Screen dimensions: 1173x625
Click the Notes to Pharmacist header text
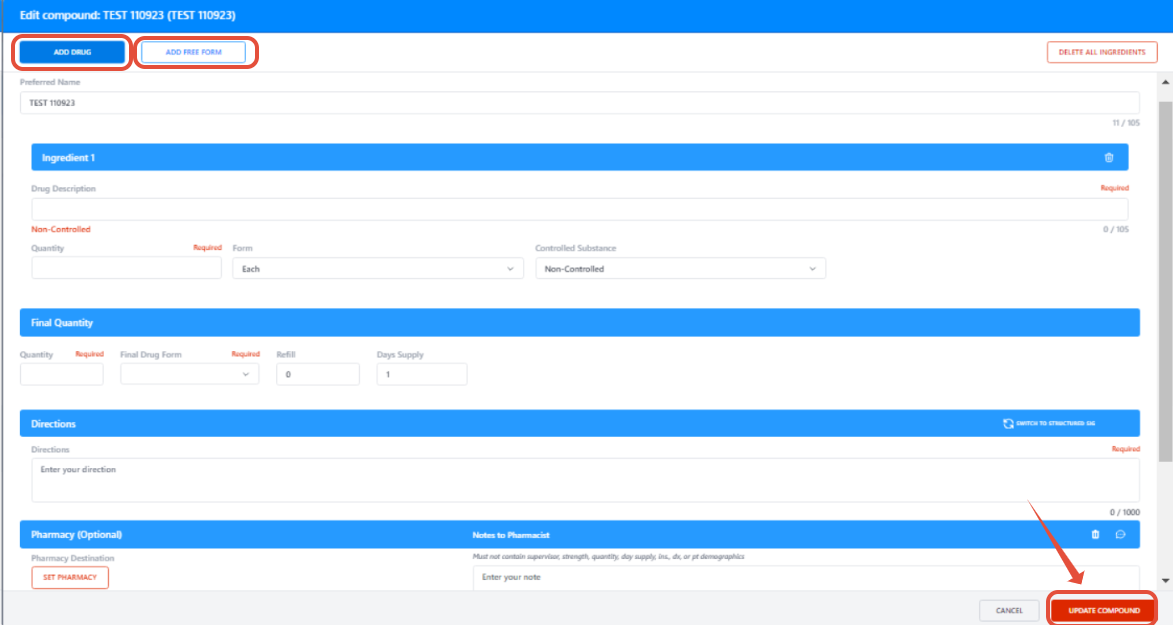511,535
